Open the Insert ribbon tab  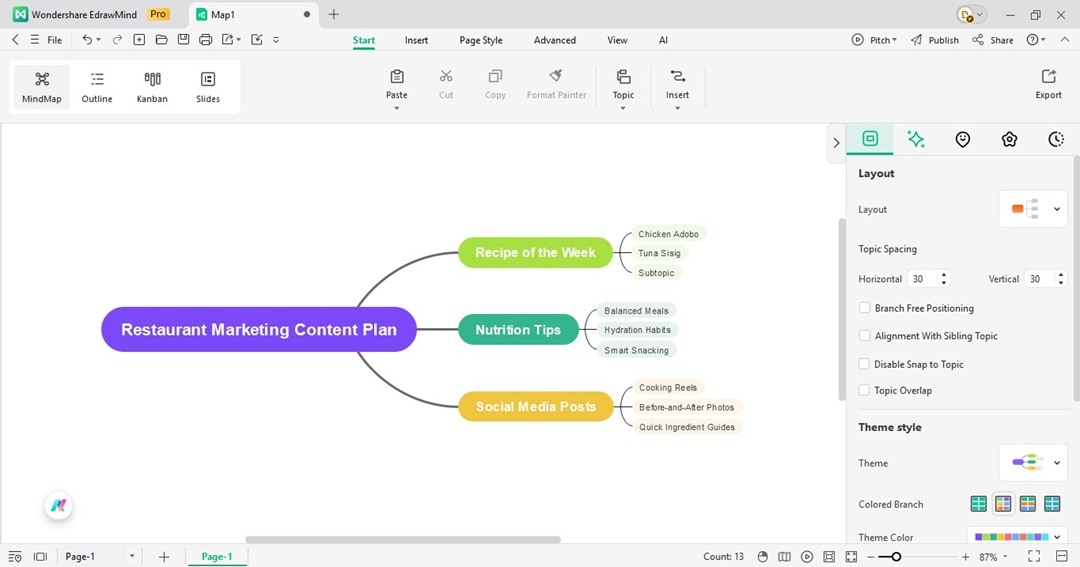coord(416,40)
